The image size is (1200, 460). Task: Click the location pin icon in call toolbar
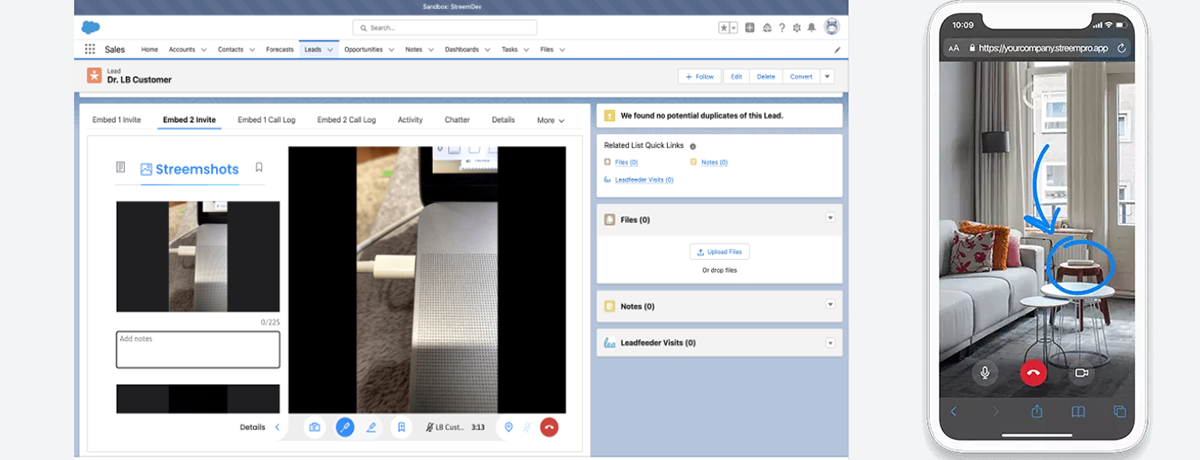point(508,427)
